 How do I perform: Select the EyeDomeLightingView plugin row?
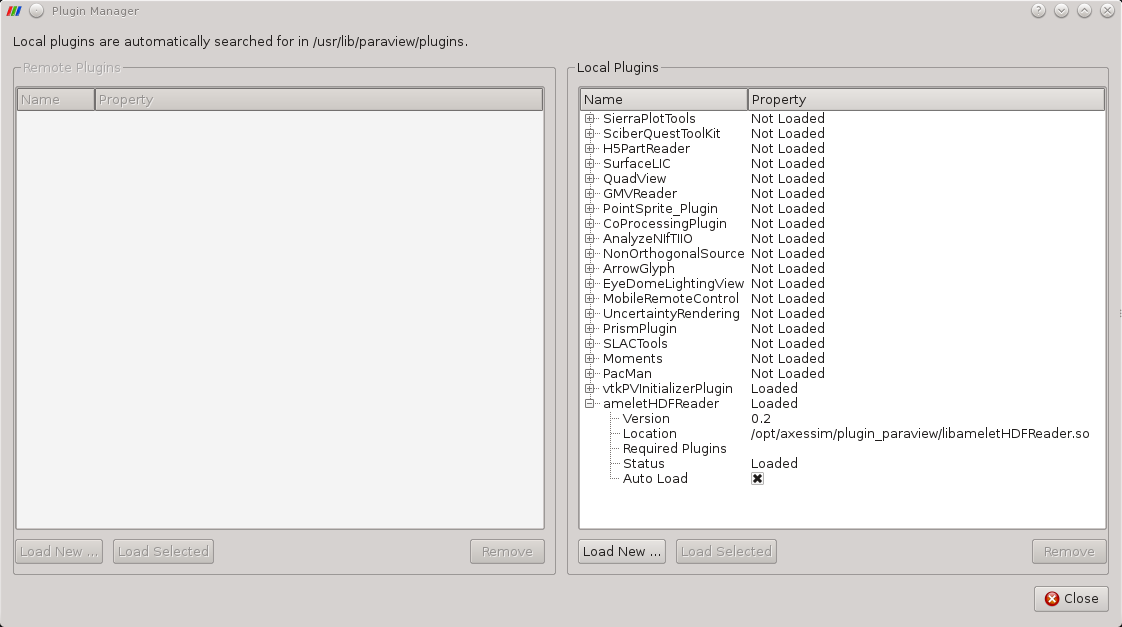click(x=842, y=283)
